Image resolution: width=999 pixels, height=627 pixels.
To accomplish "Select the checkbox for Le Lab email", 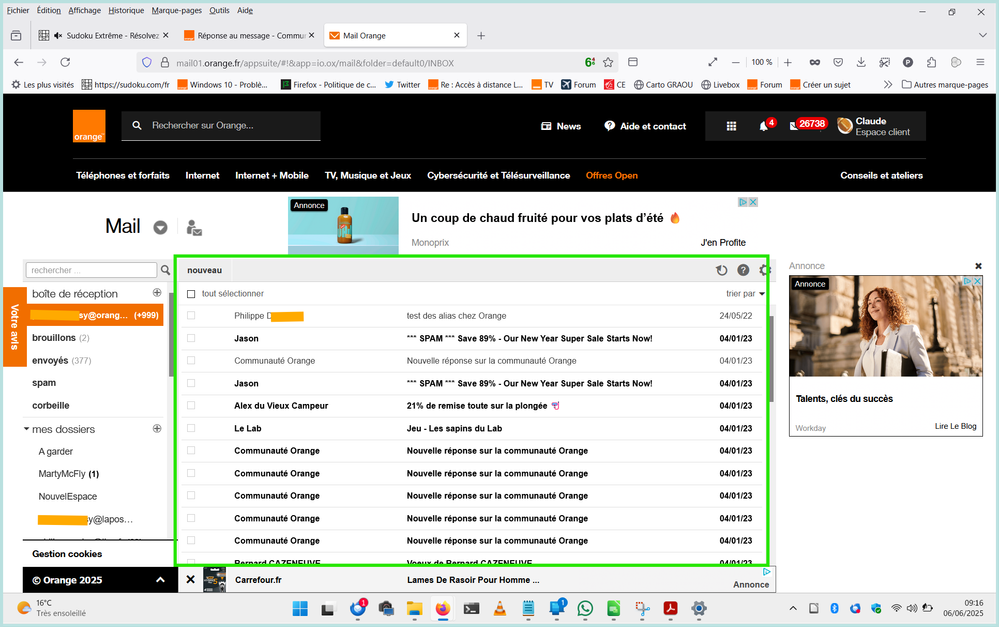I will [x=191, y=428].
